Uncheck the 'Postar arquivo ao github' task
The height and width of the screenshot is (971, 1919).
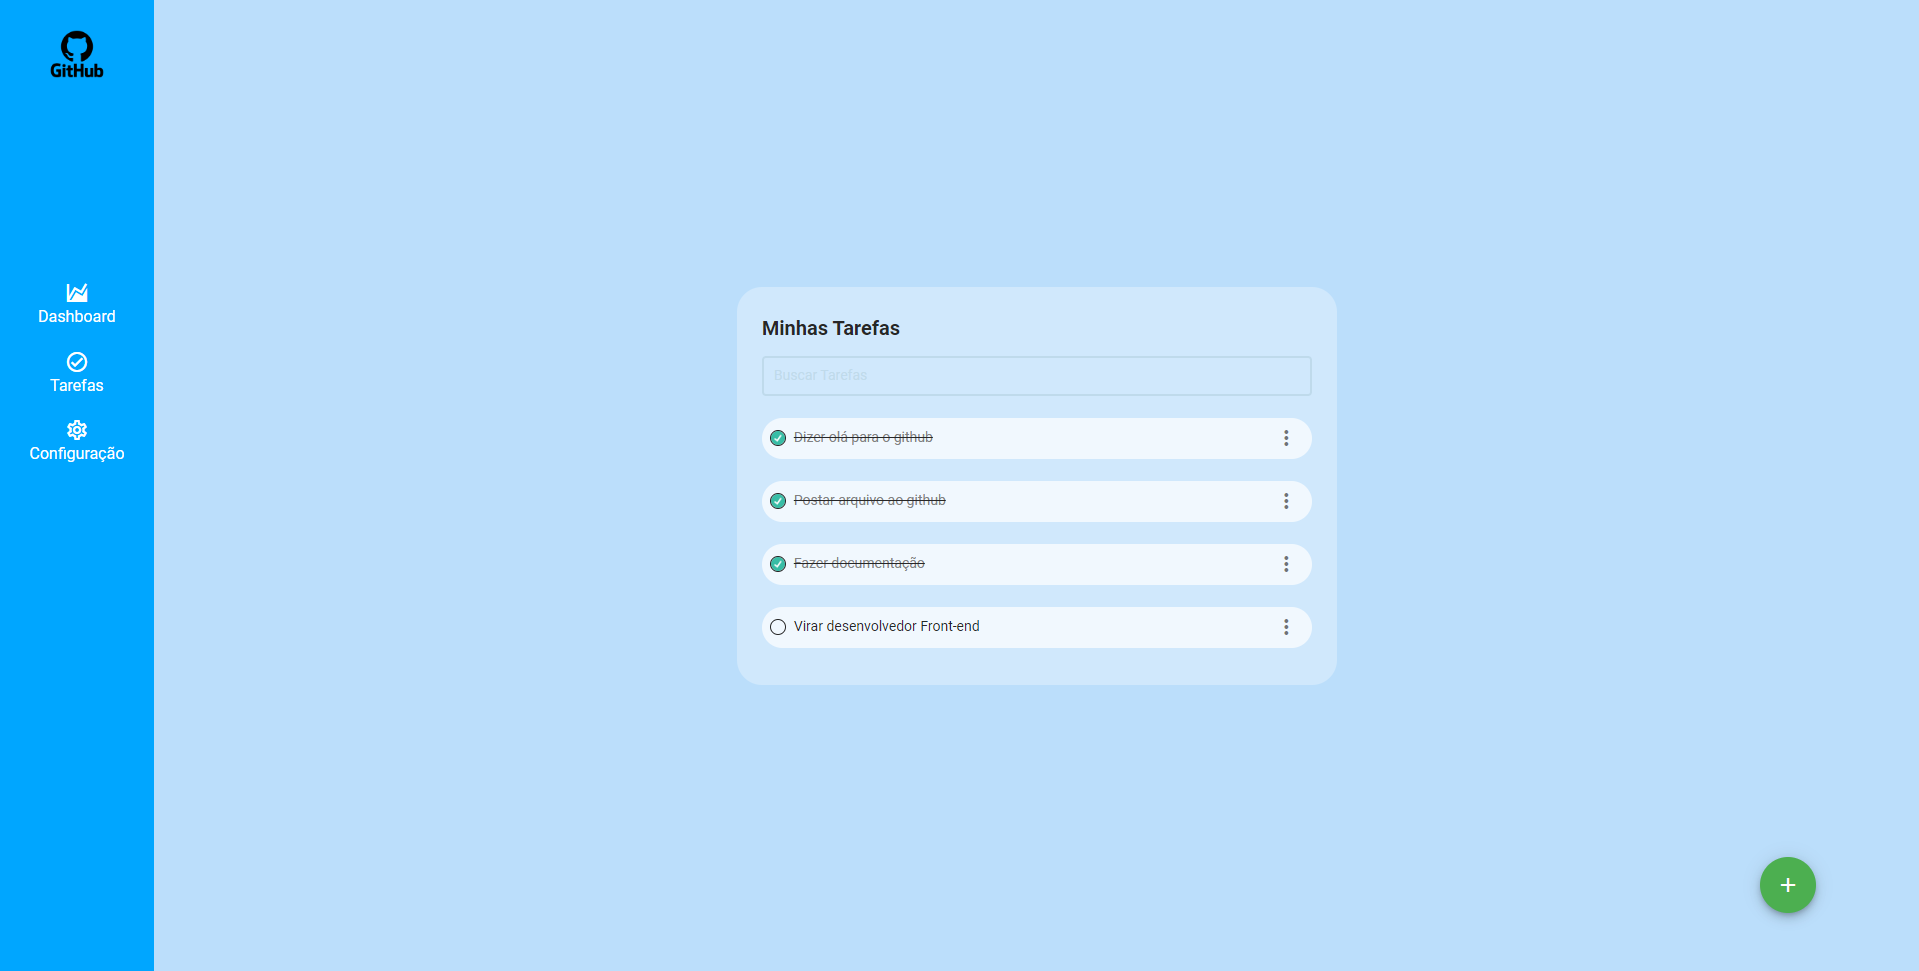tap(778, 501)
